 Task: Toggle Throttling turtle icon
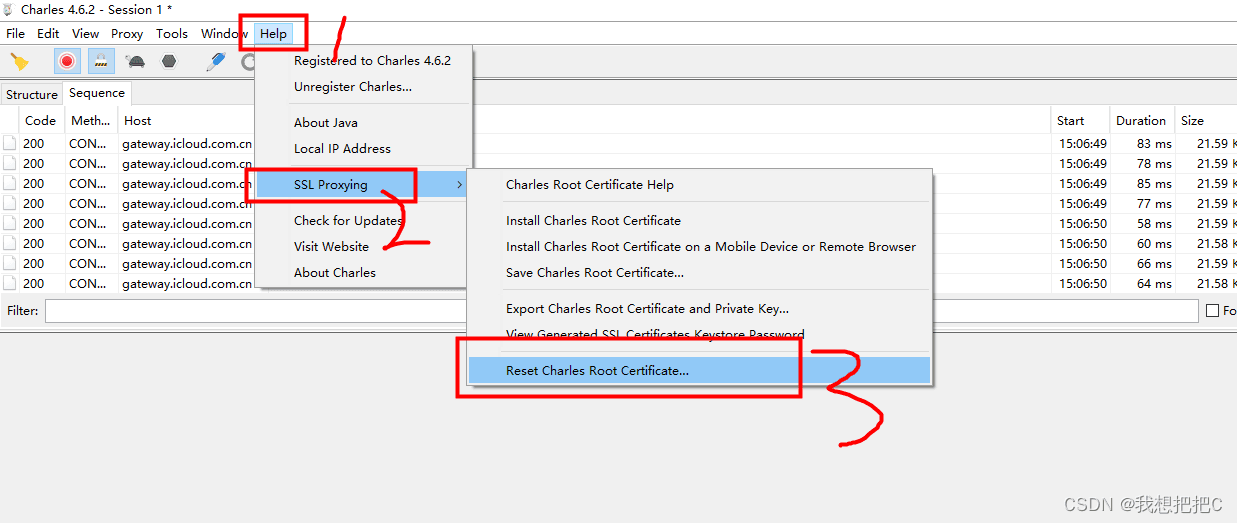[135, 62]
